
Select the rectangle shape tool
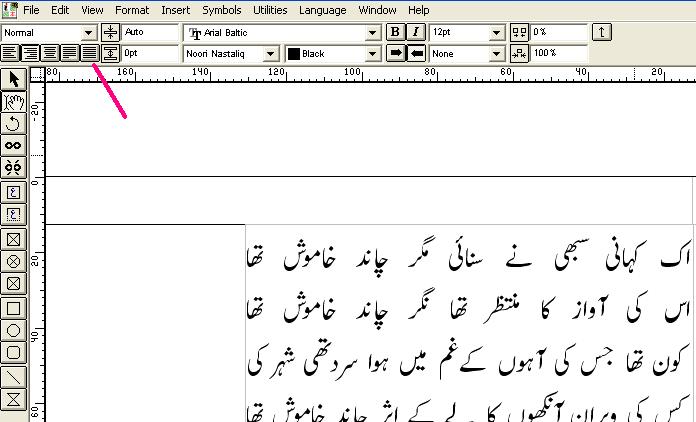click(x=14, y=307)
